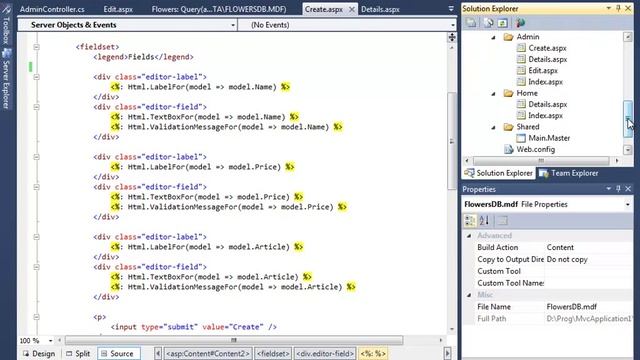This screenshot has height=360, width=640.
Task: Open the Server Explorer side panel
Action: pyautogui.click(x=6, y=80)
